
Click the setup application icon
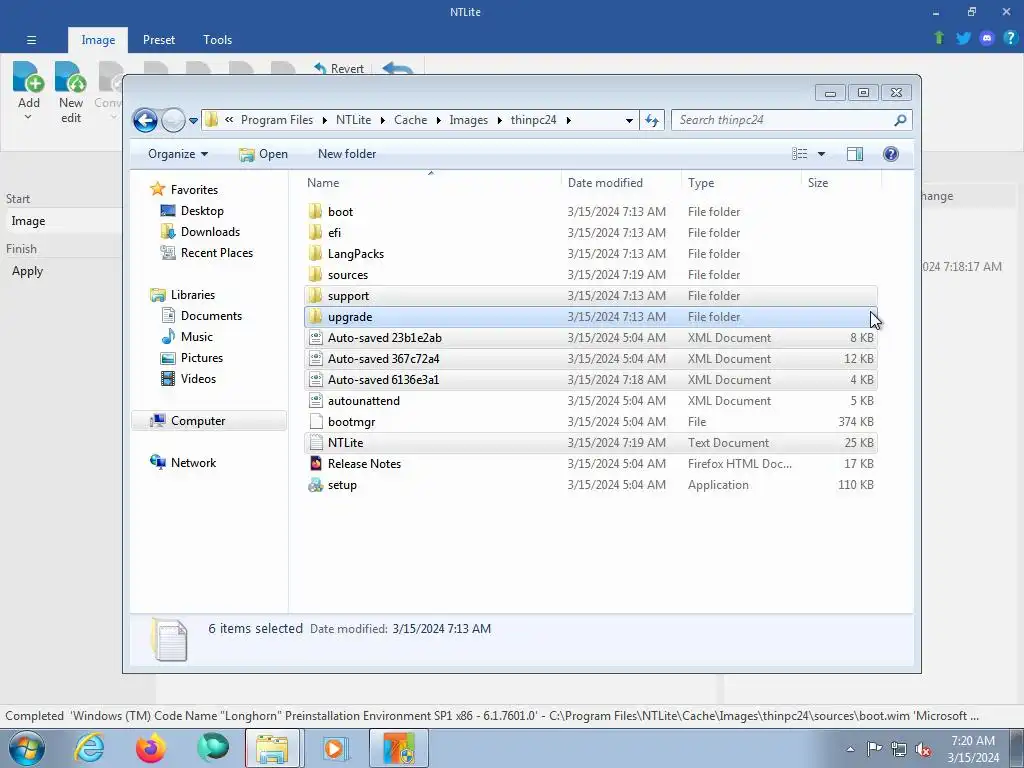316,485
